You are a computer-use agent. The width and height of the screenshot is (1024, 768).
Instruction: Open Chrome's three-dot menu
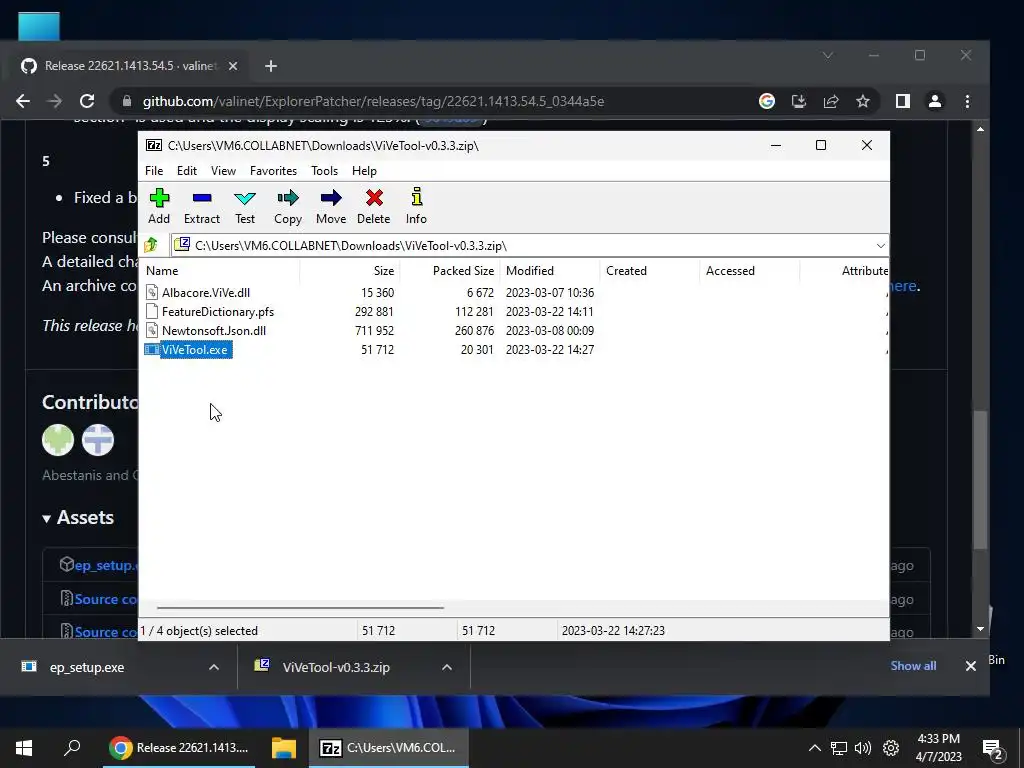pyautogui.click(x=967, y=101)
